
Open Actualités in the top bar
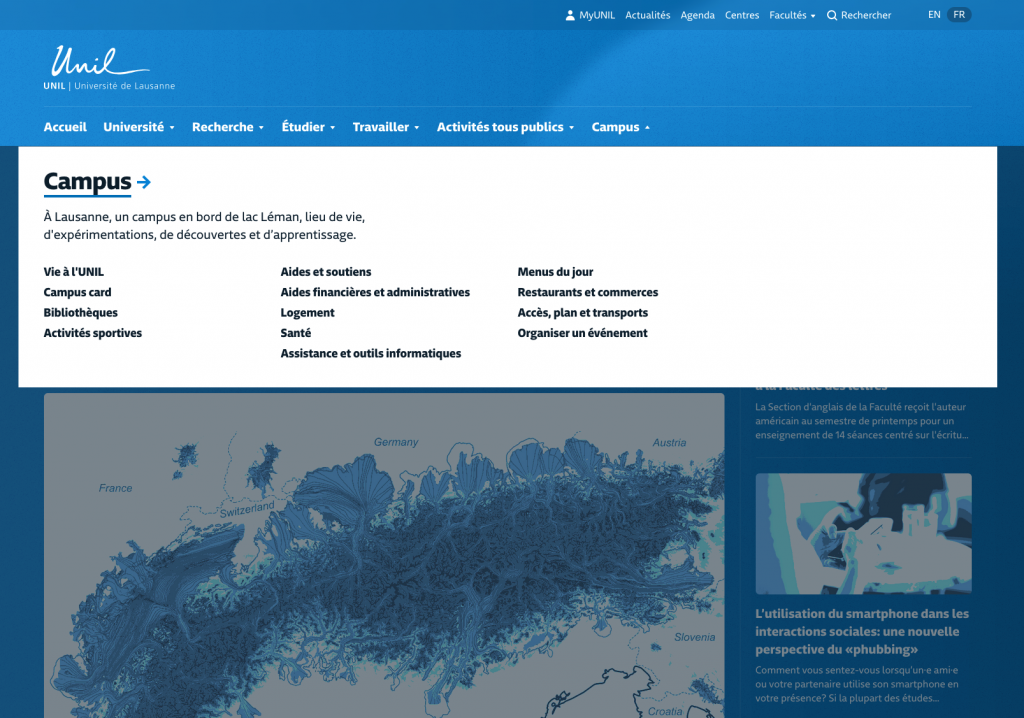(x=647, y=15)
